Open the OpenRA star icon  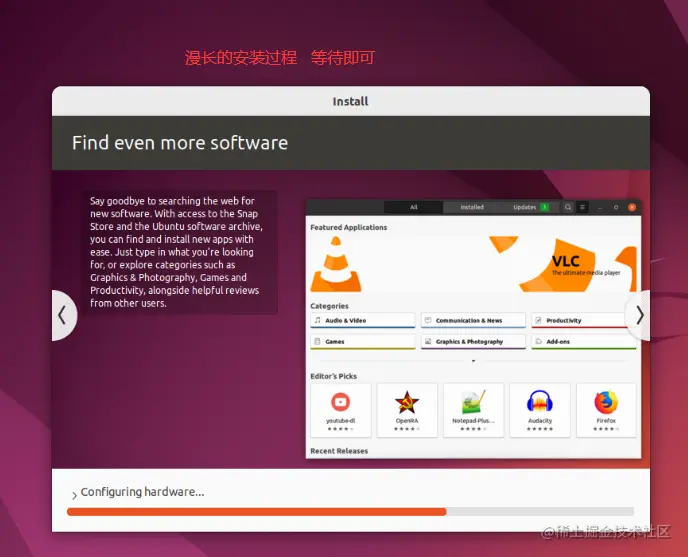pos(407,402)
